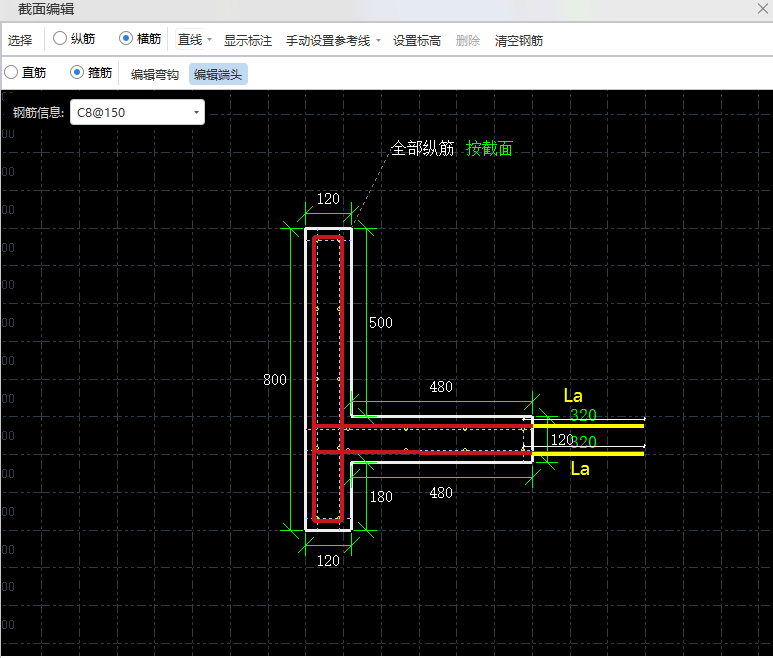Click 设置标高 button
The image size is (773, 658).
pos(417,40)
